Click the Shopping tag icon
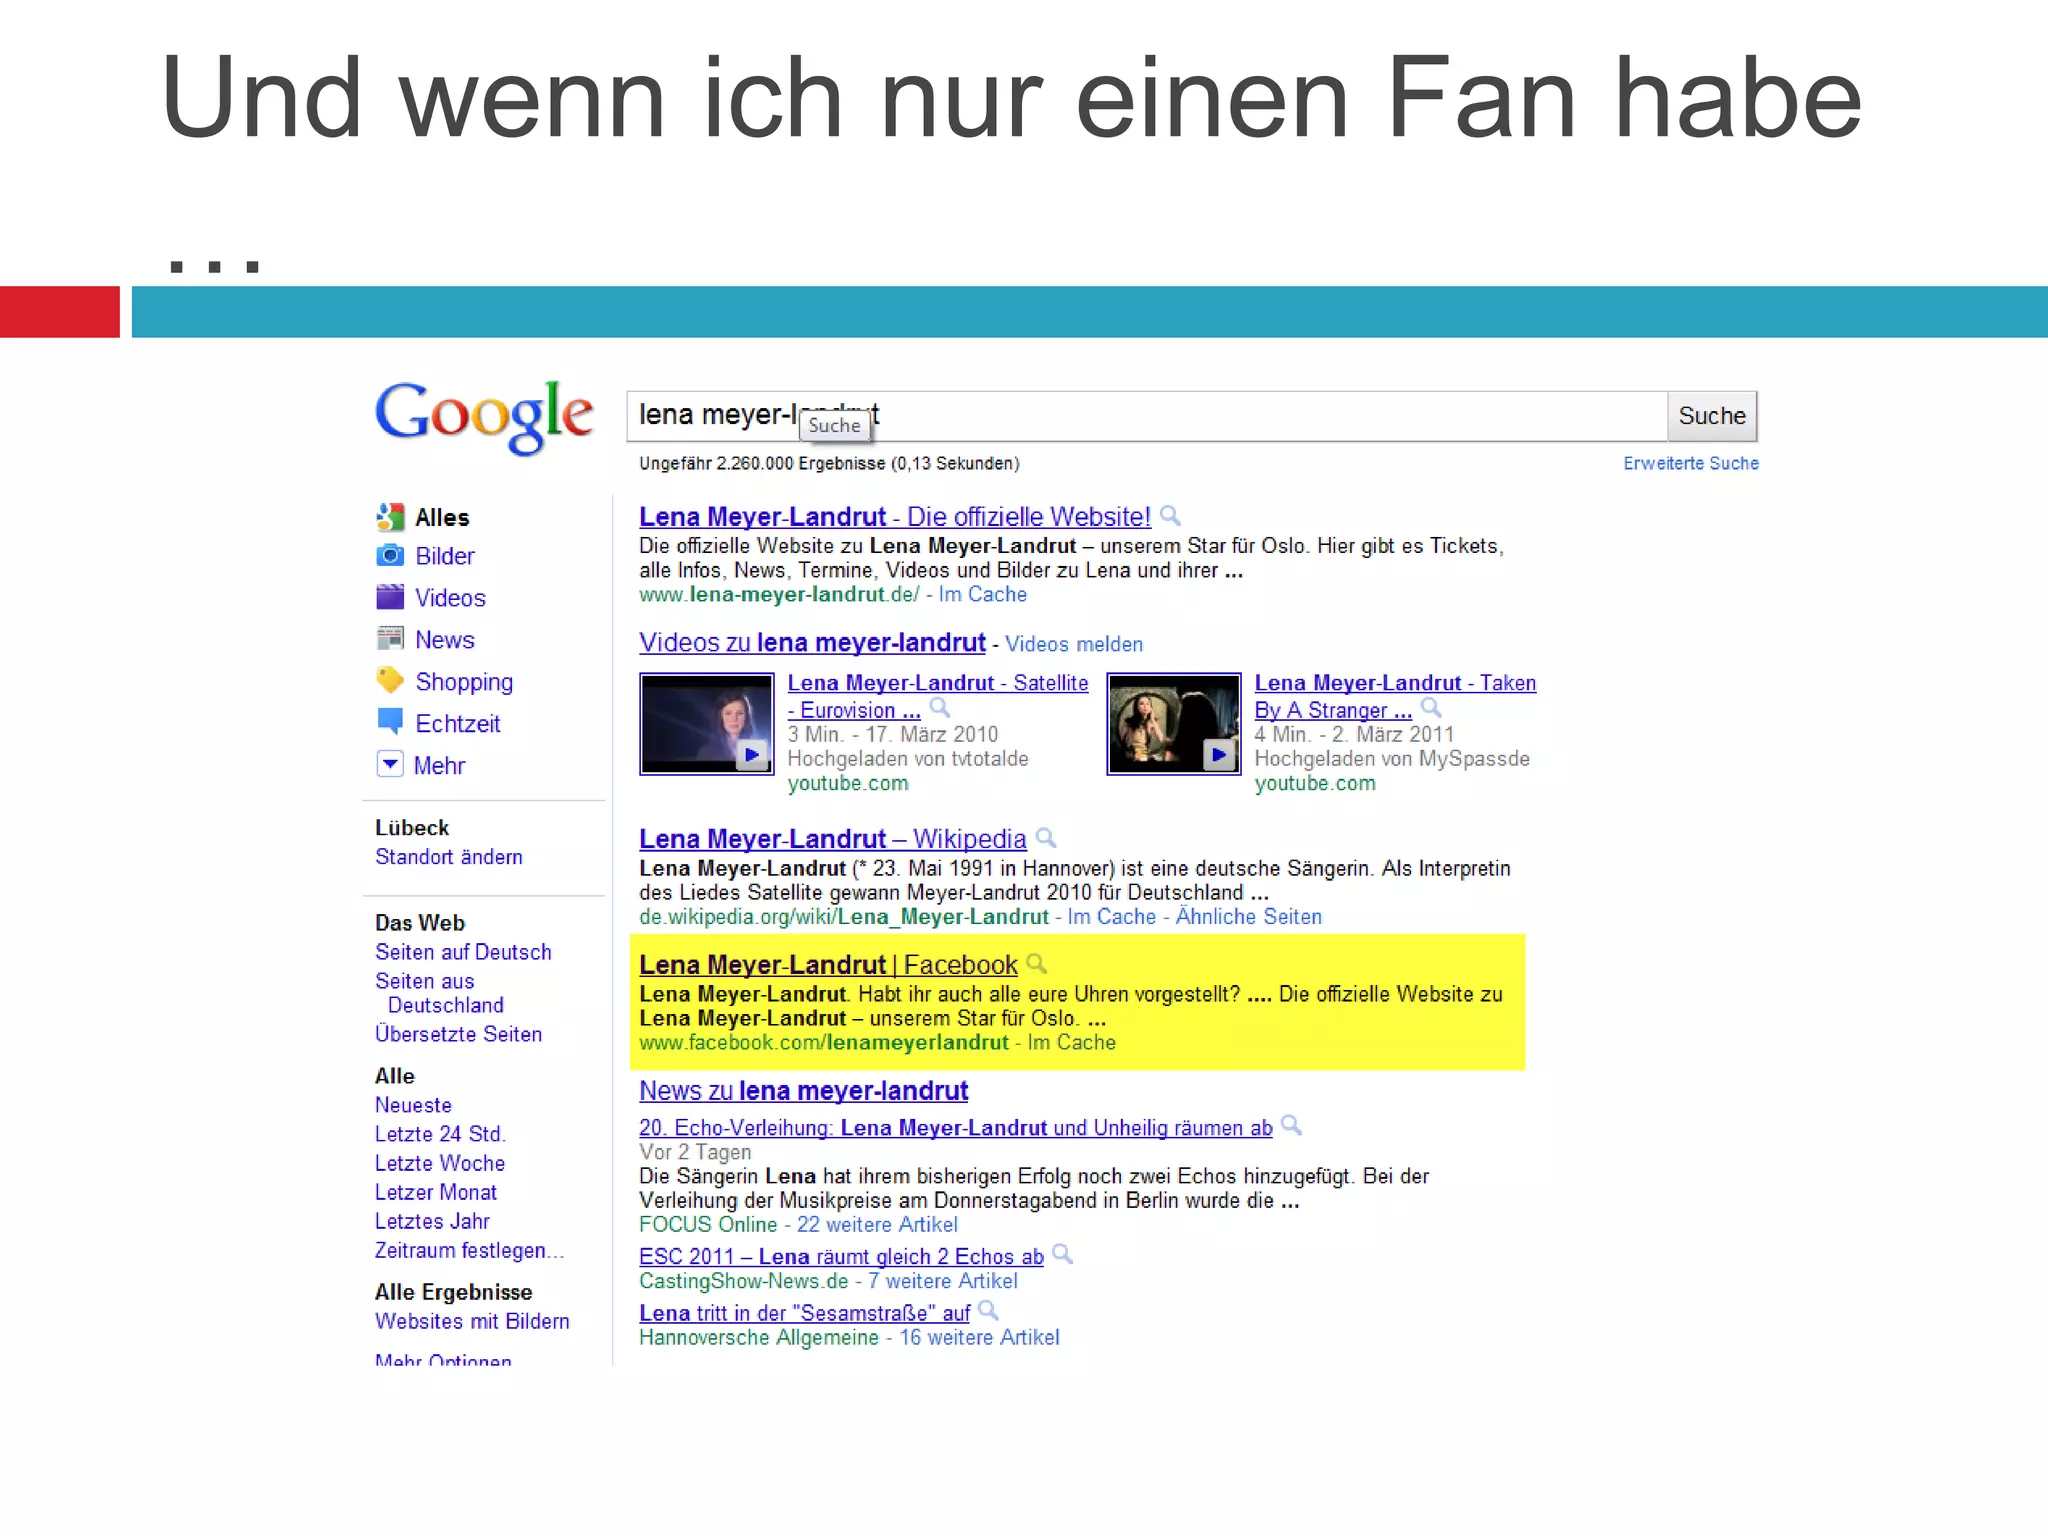Viewport: 2048px width, 1536px height. [x=390, y=680]
